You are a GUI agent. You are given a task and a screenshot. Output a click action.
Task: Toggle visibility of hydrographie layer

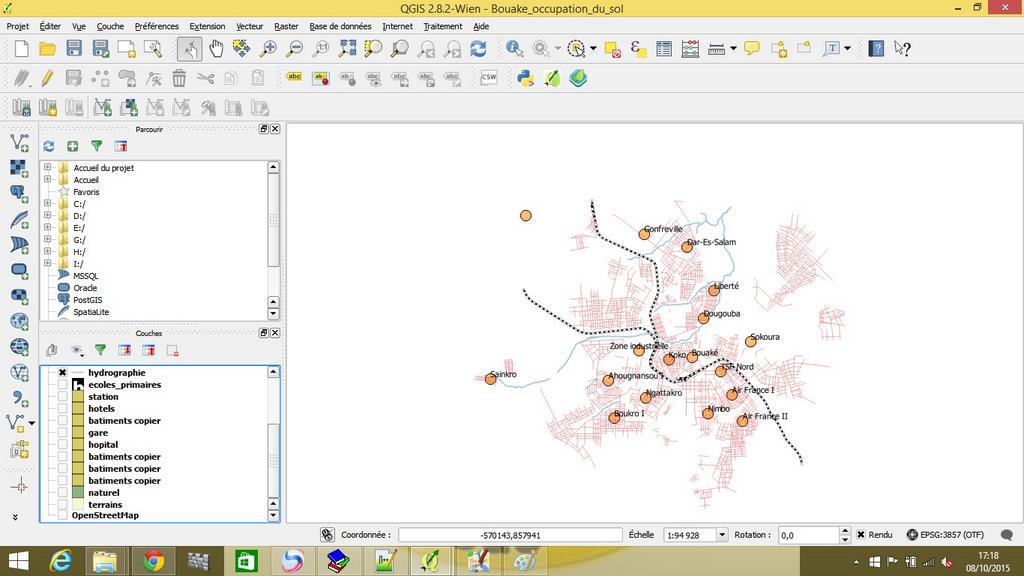tap(62, 372)
